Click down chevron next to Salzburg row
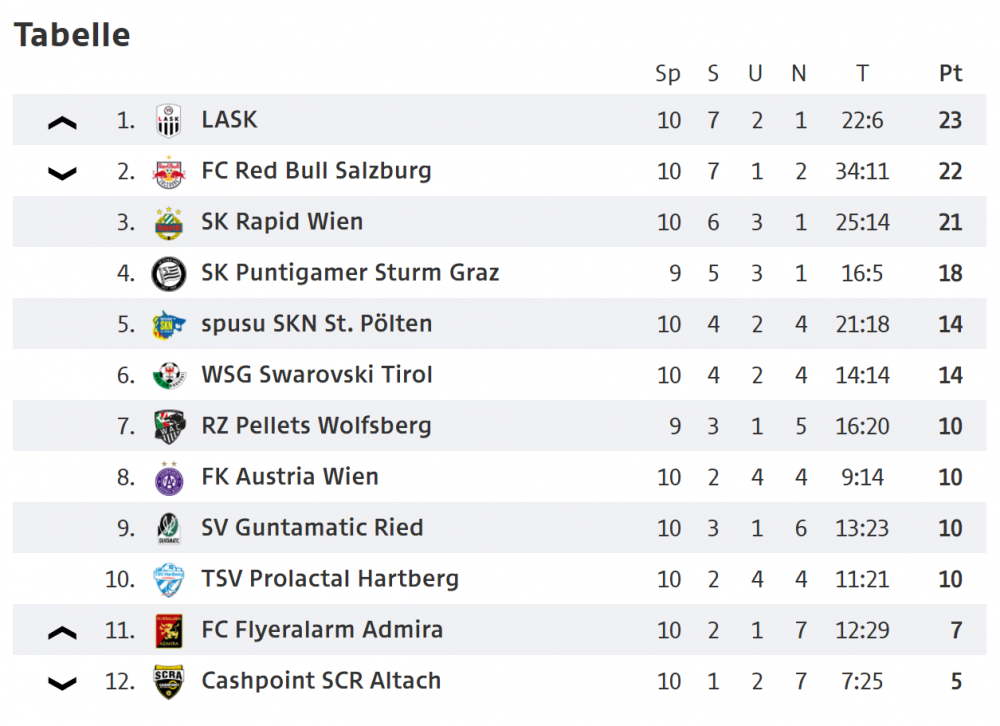Viewport: 1000px width, 726px height. tap(62, 174)
